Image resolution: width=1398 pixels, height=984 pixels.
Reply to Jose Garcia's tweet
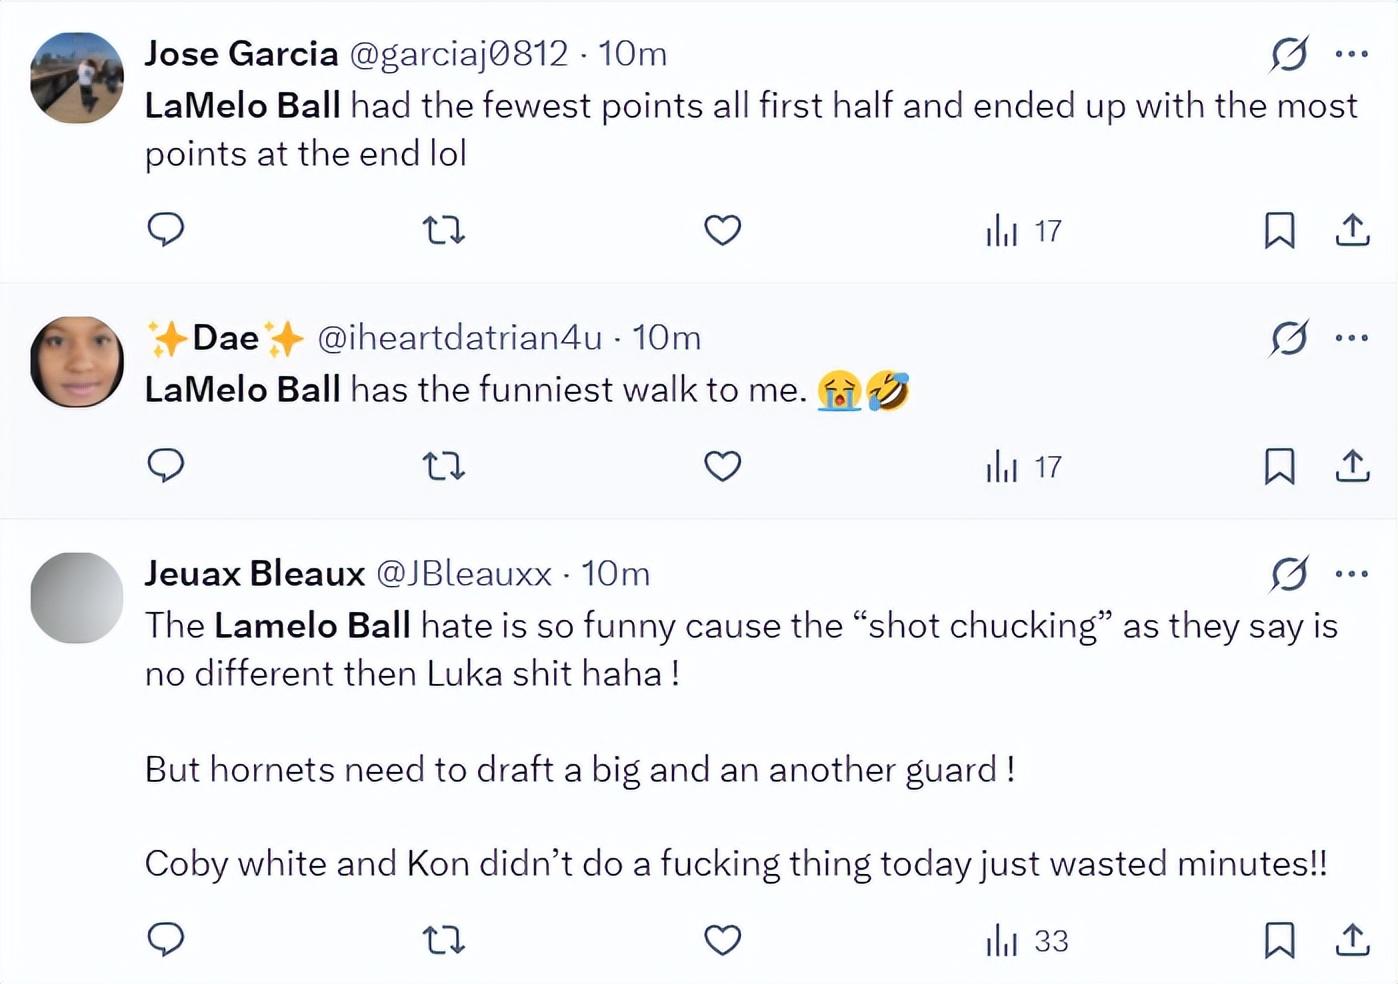[x=166, y=230]
